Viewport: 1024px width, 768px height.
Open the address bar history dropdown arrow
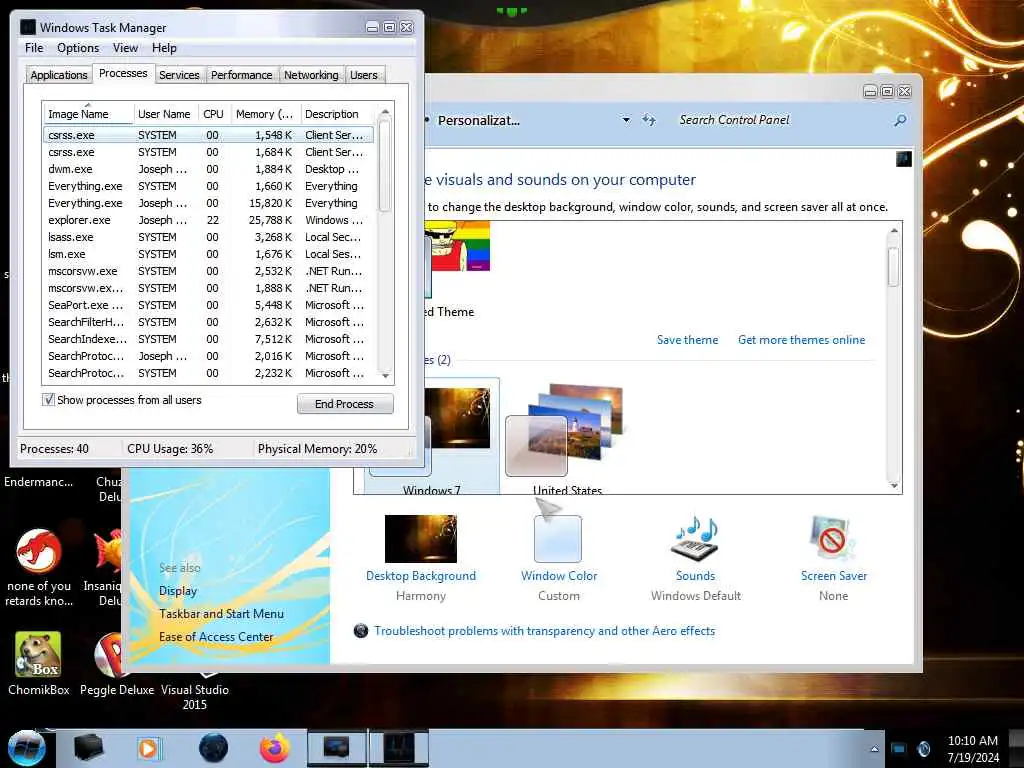(626, 120)
